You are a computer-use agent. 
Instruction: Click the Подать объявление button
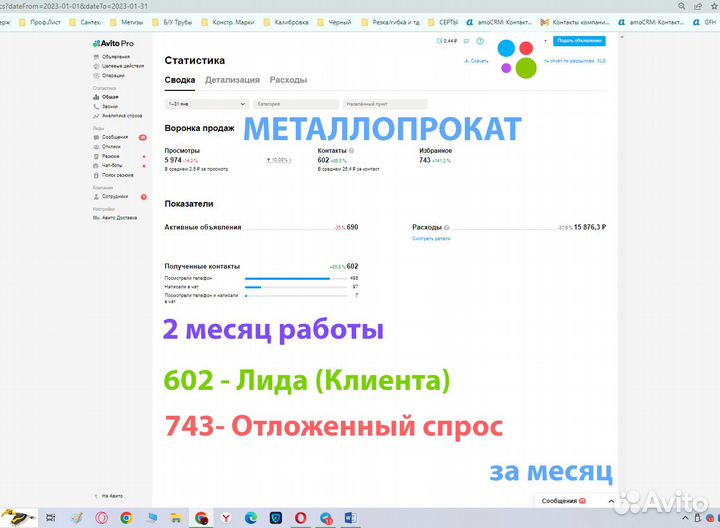(x=579, y=41)
